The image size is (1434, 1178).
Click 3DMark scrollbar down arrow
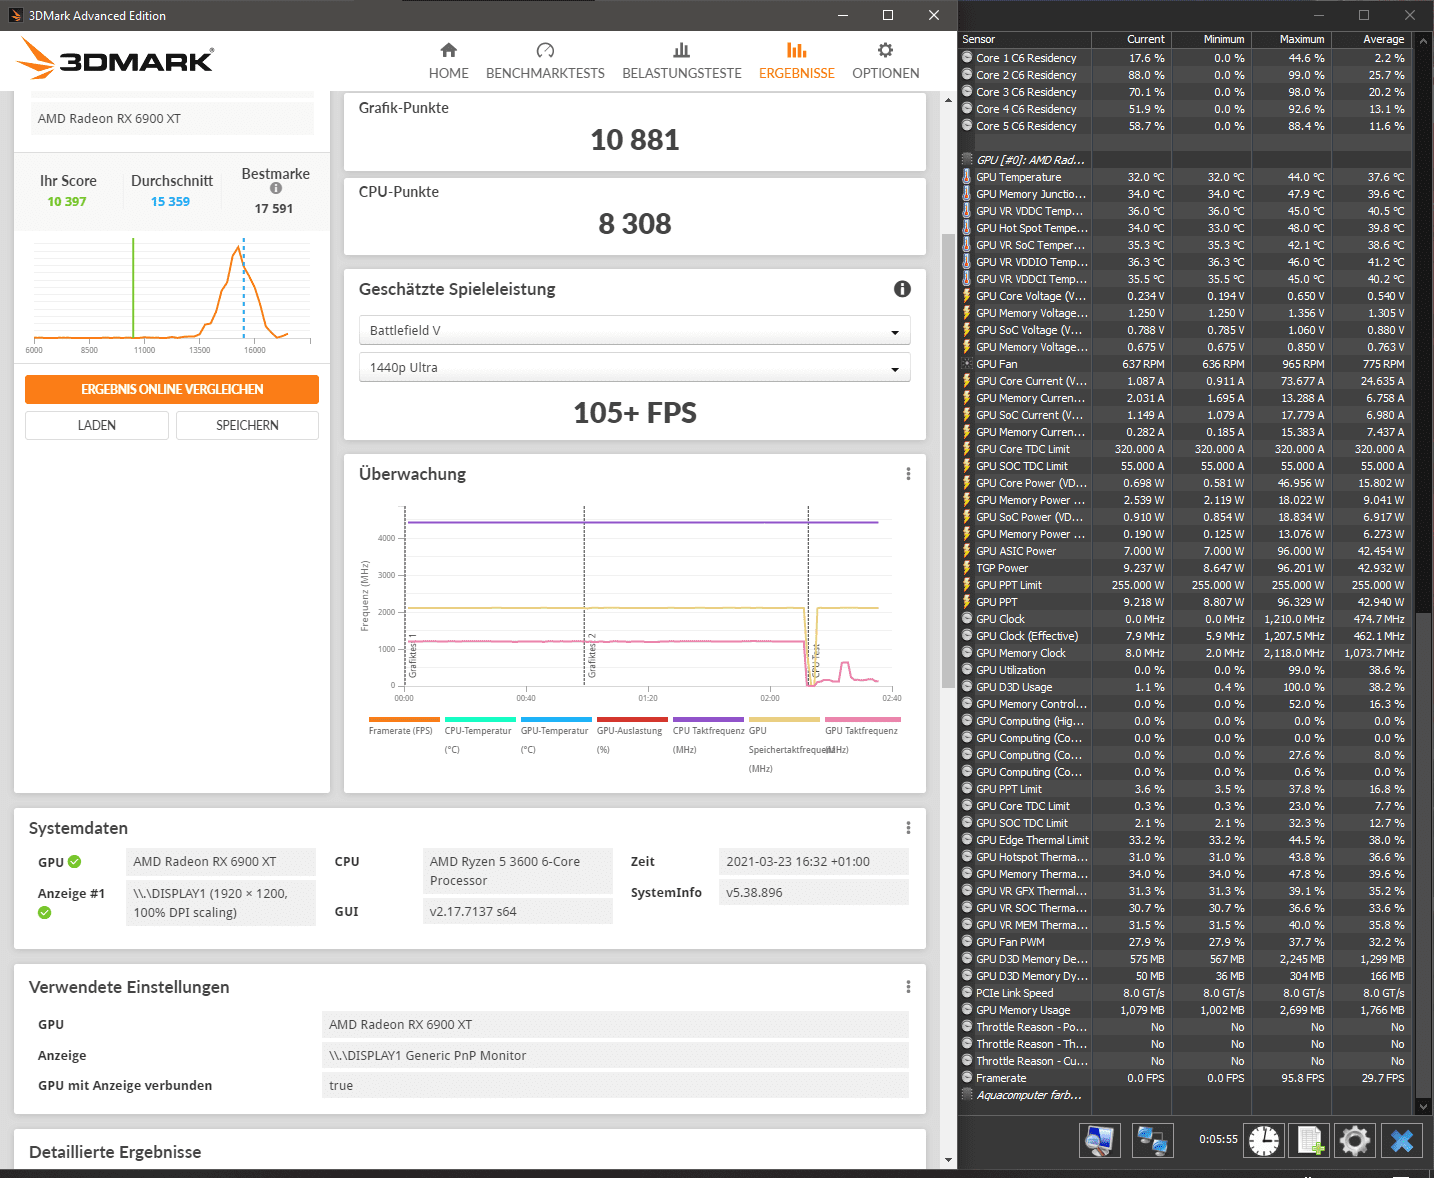[948, 1160]
